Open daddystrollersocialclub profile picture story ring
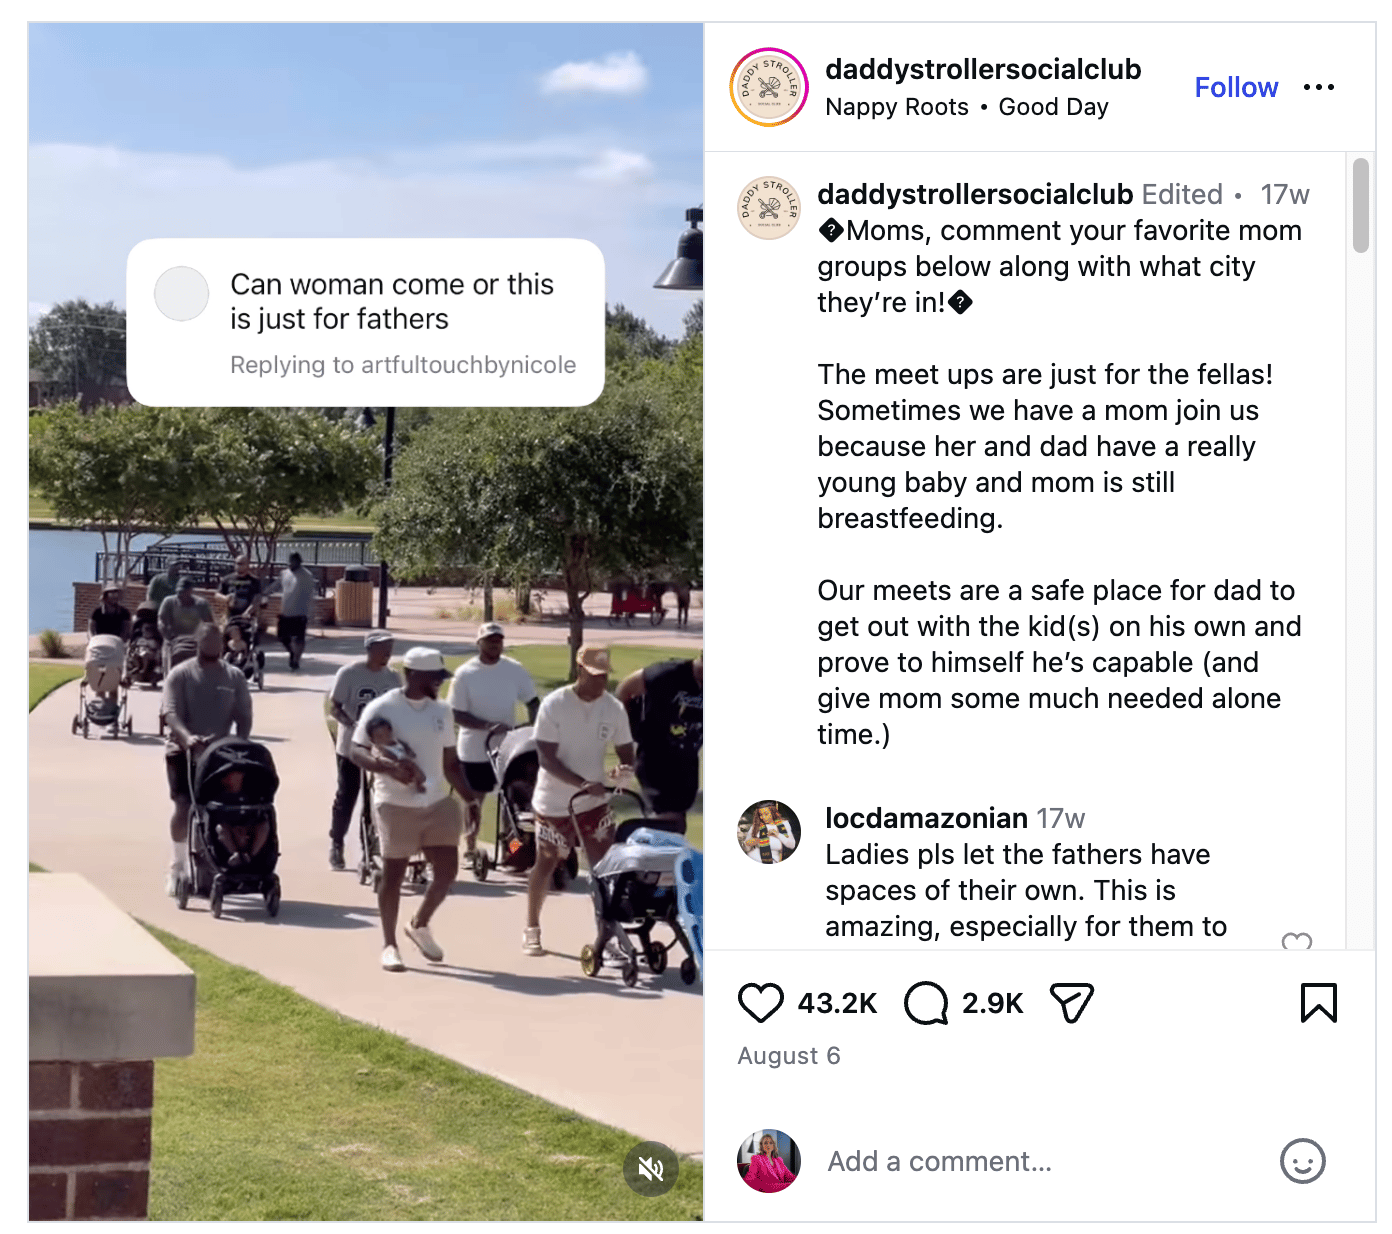This screenshot has height=1234, width=1392. click(x=768, y=87)
